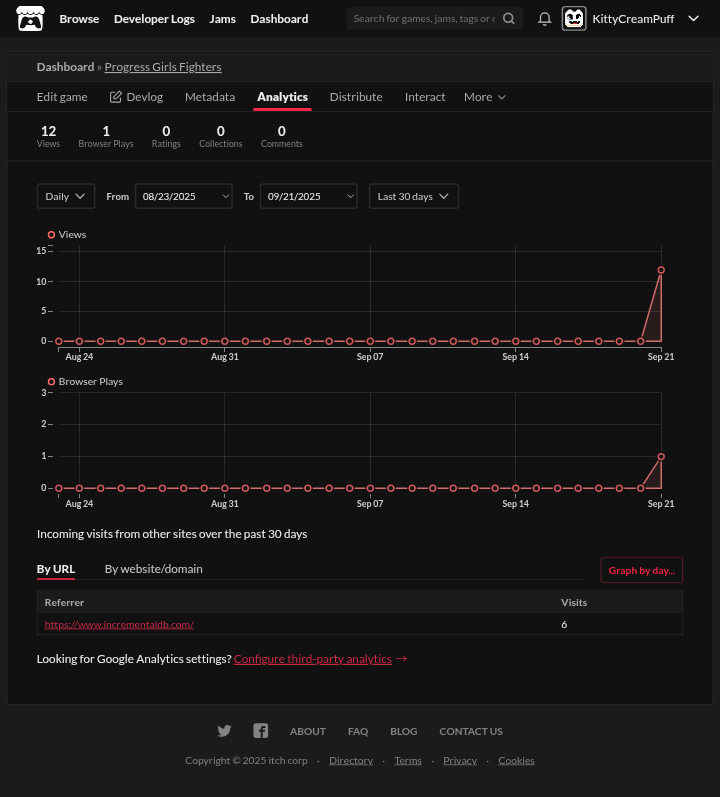Open the incrementaldb.com referrer link

coord(119,625)
